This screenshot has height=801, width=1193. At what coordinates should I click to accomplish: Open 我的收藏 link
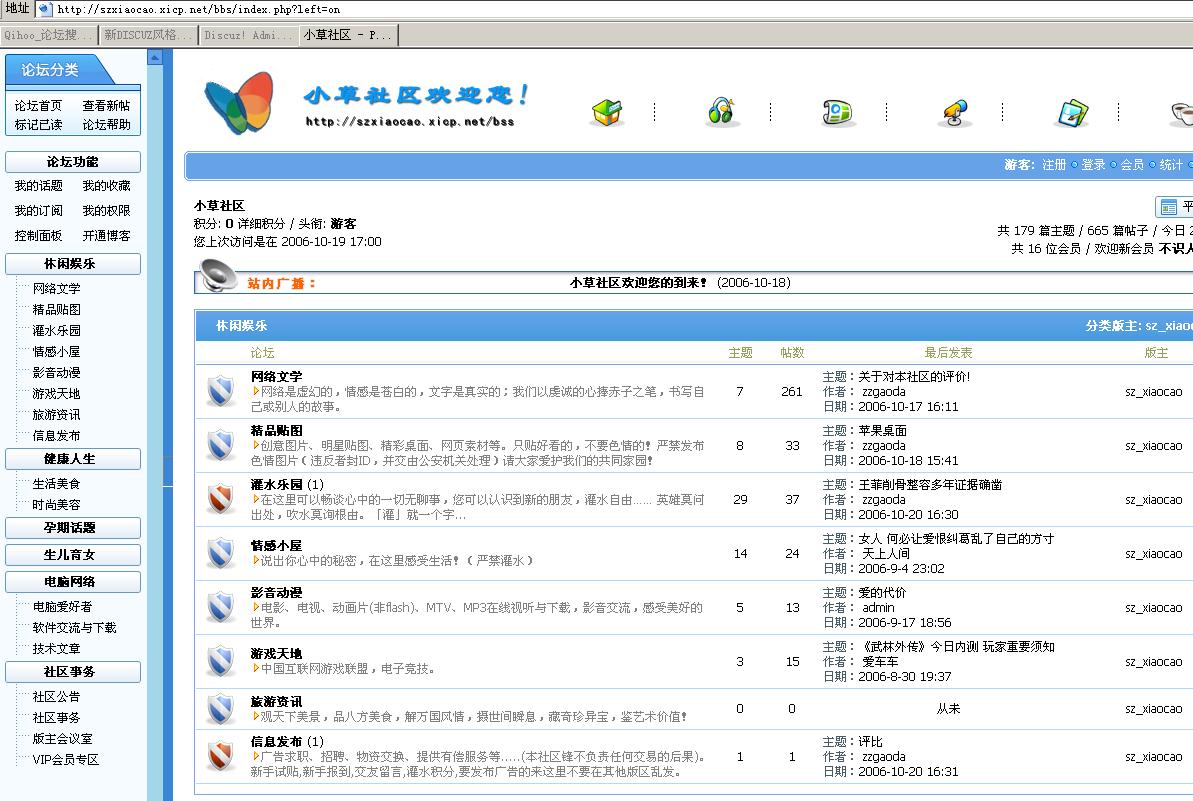click(x=107, y=186)
